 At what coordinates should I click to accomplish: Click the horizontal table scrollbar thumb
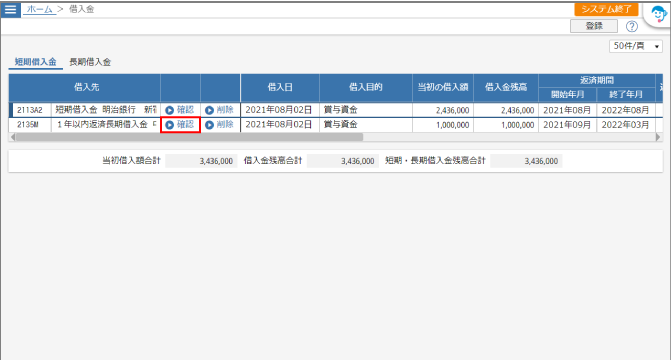point(189,137)
